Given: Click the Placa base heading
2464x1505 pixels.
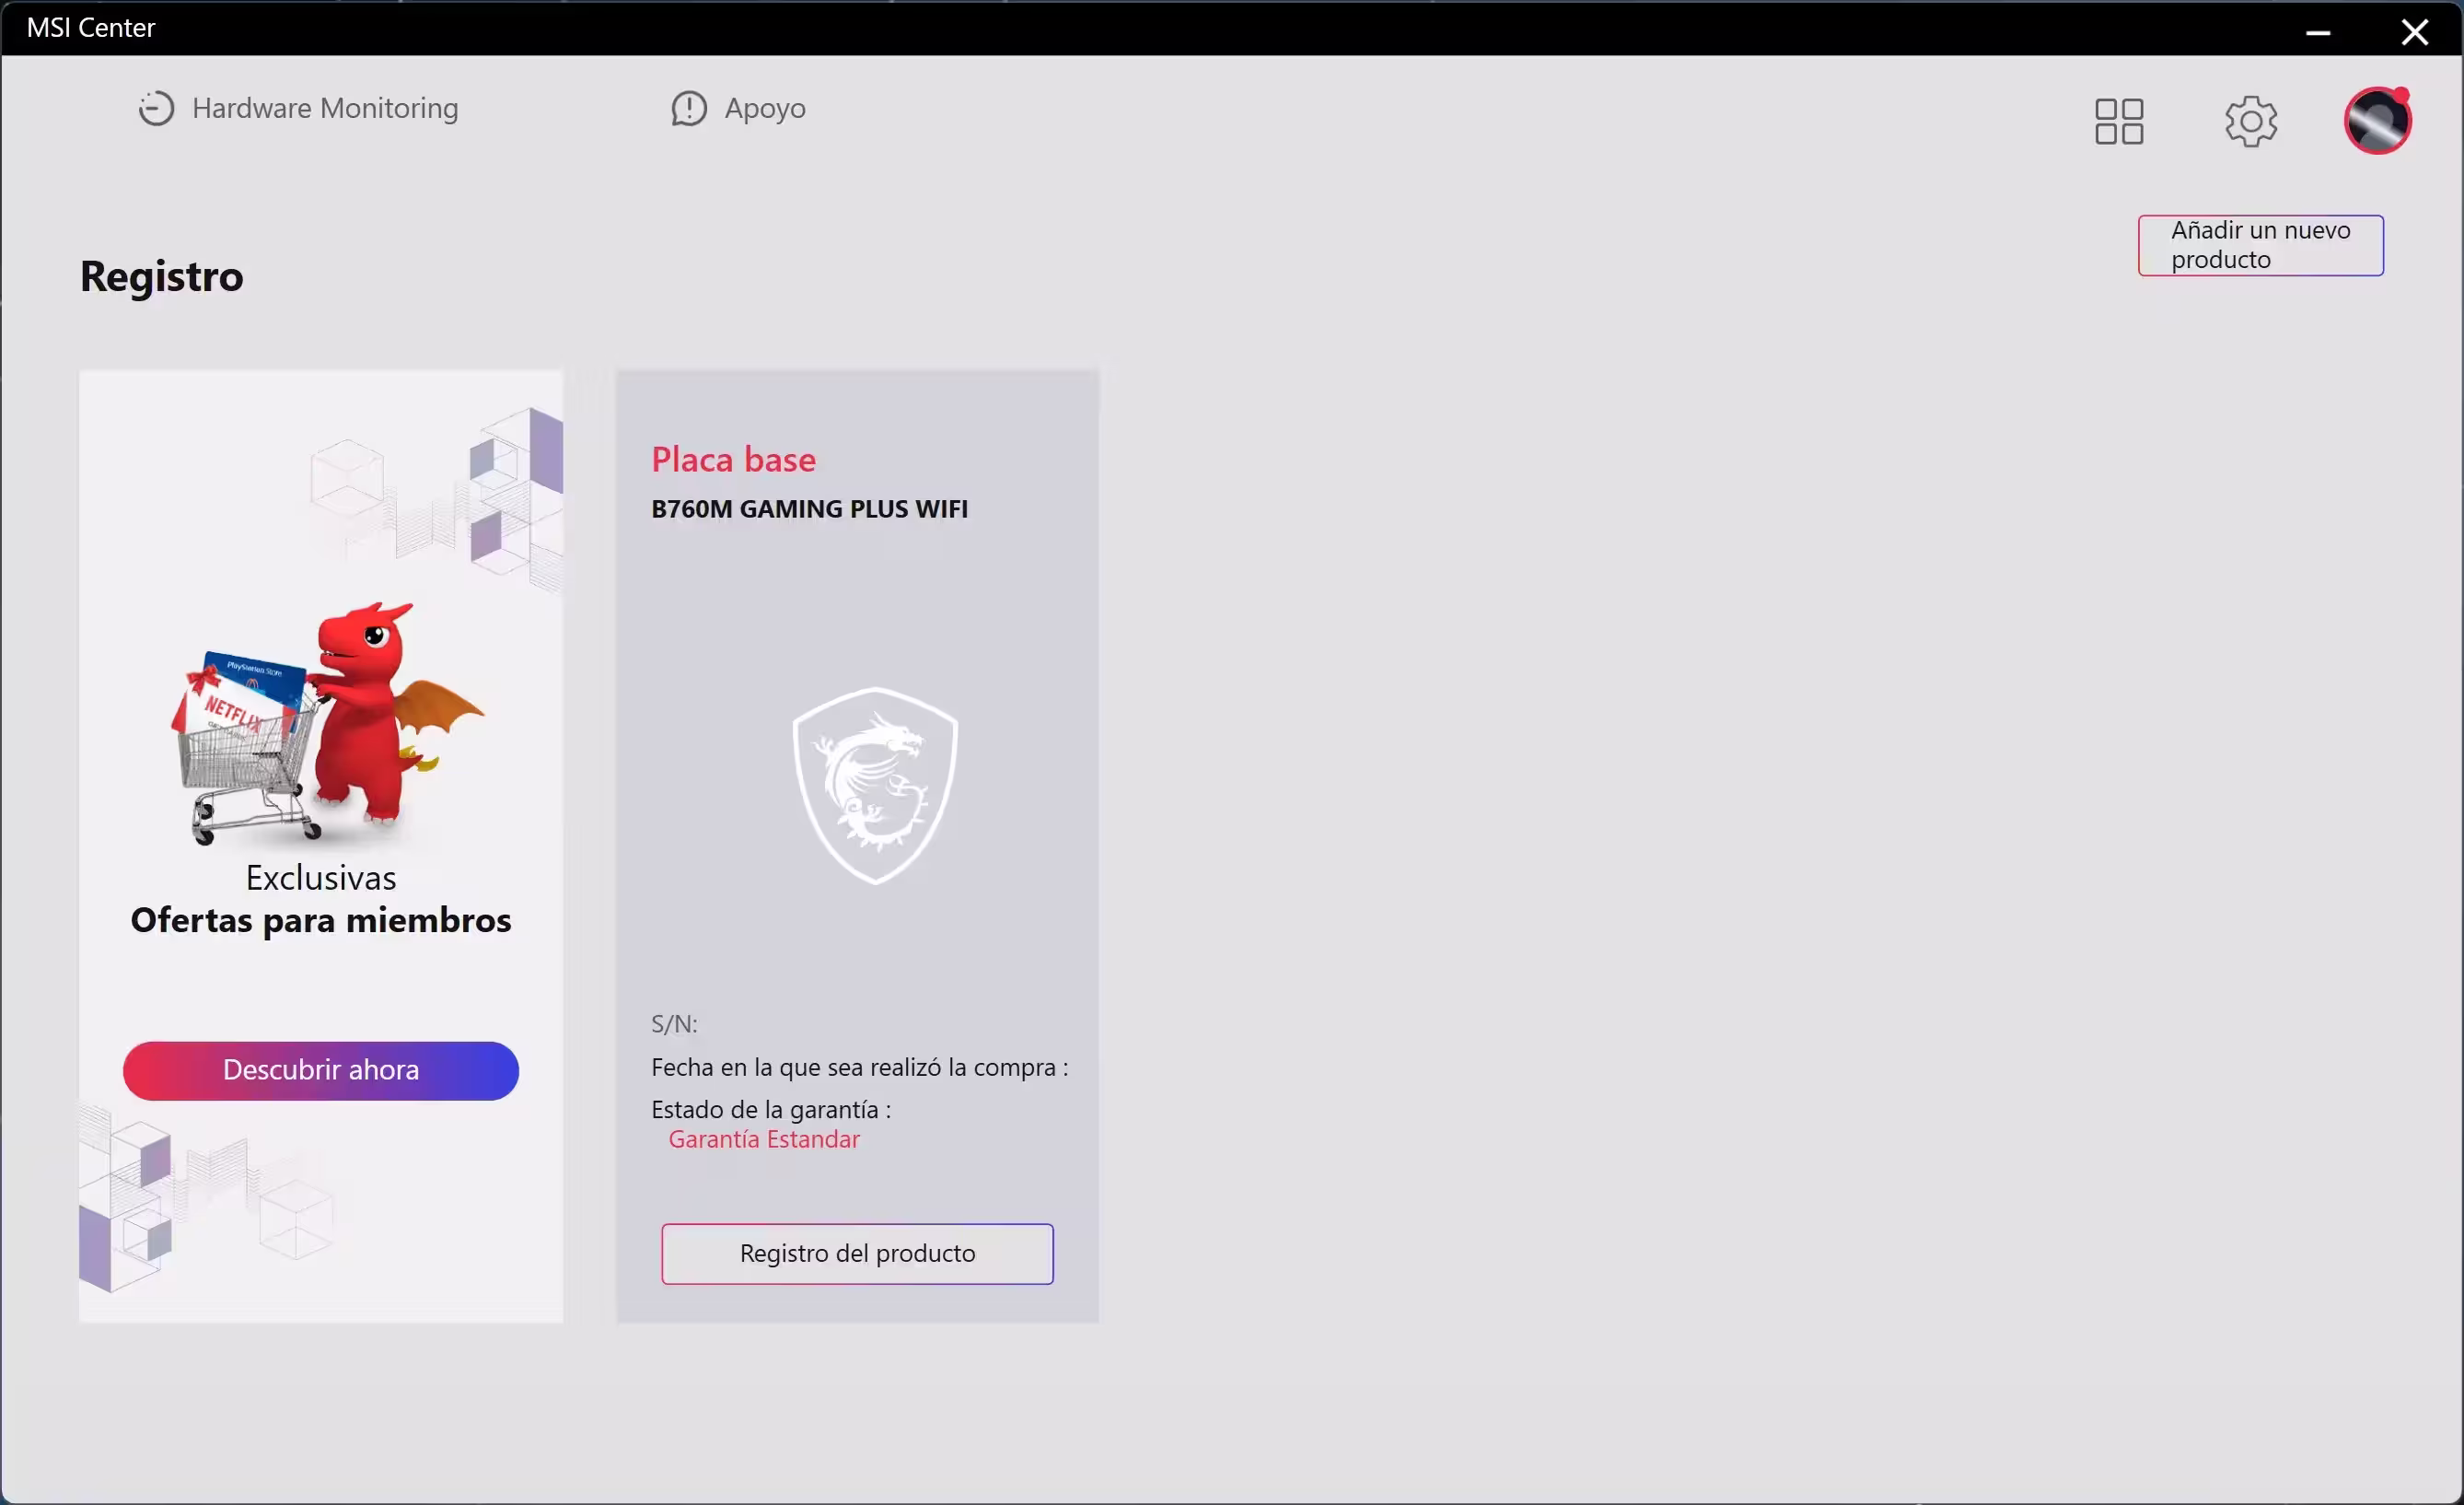Looking at the screenshot, I should 733,459.
